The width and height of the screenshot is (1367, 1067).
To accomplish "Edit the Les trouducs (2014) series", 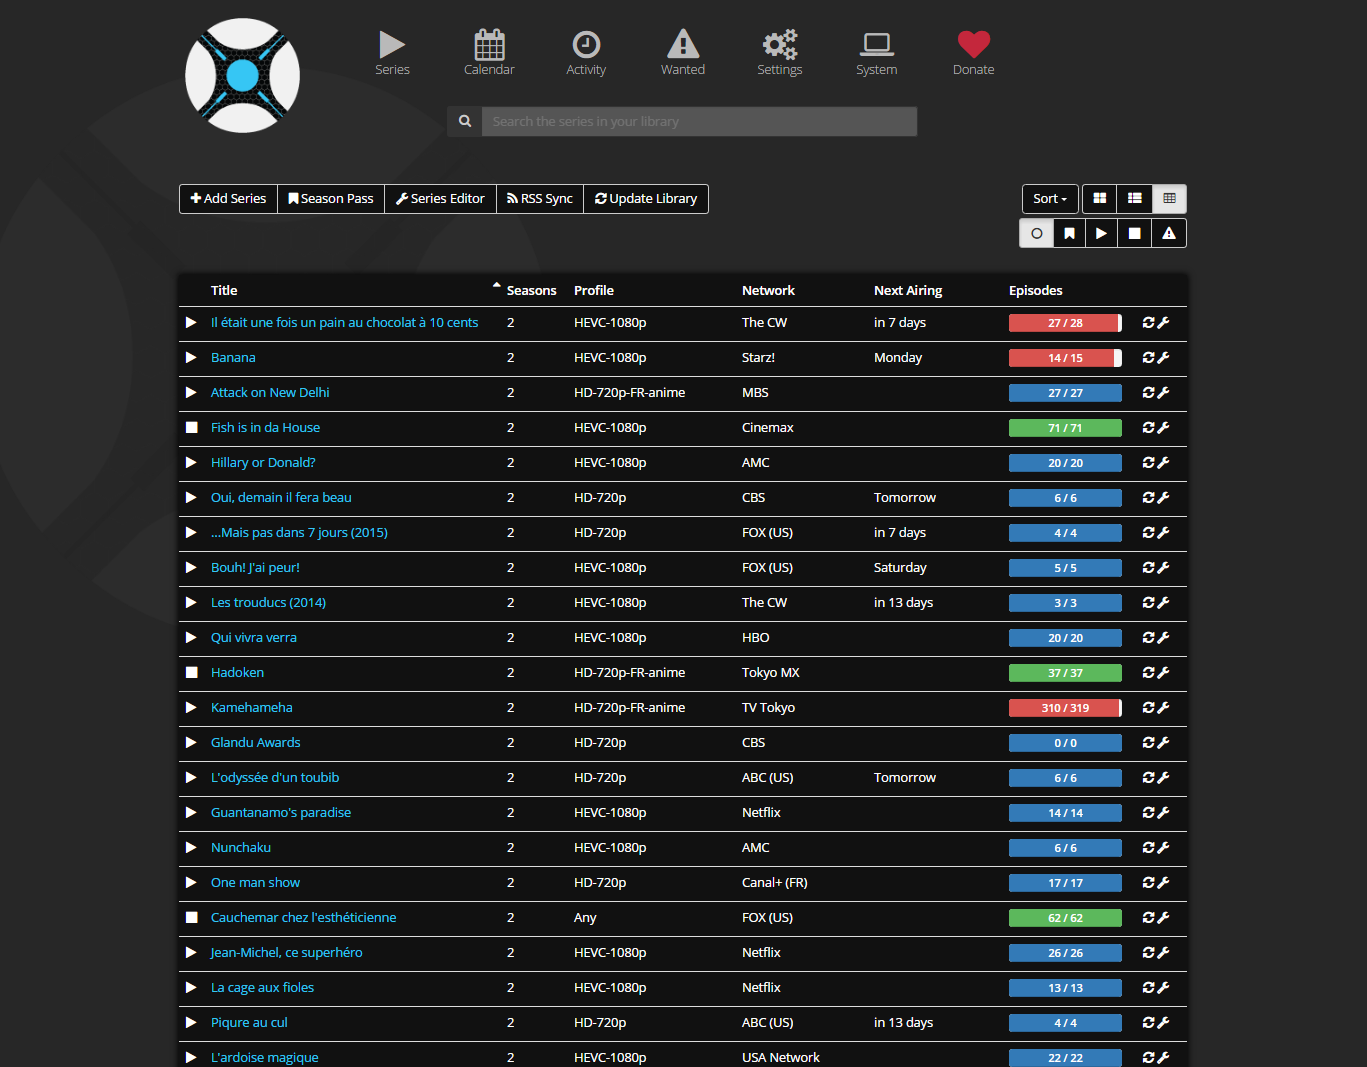I will (1163, 603).
